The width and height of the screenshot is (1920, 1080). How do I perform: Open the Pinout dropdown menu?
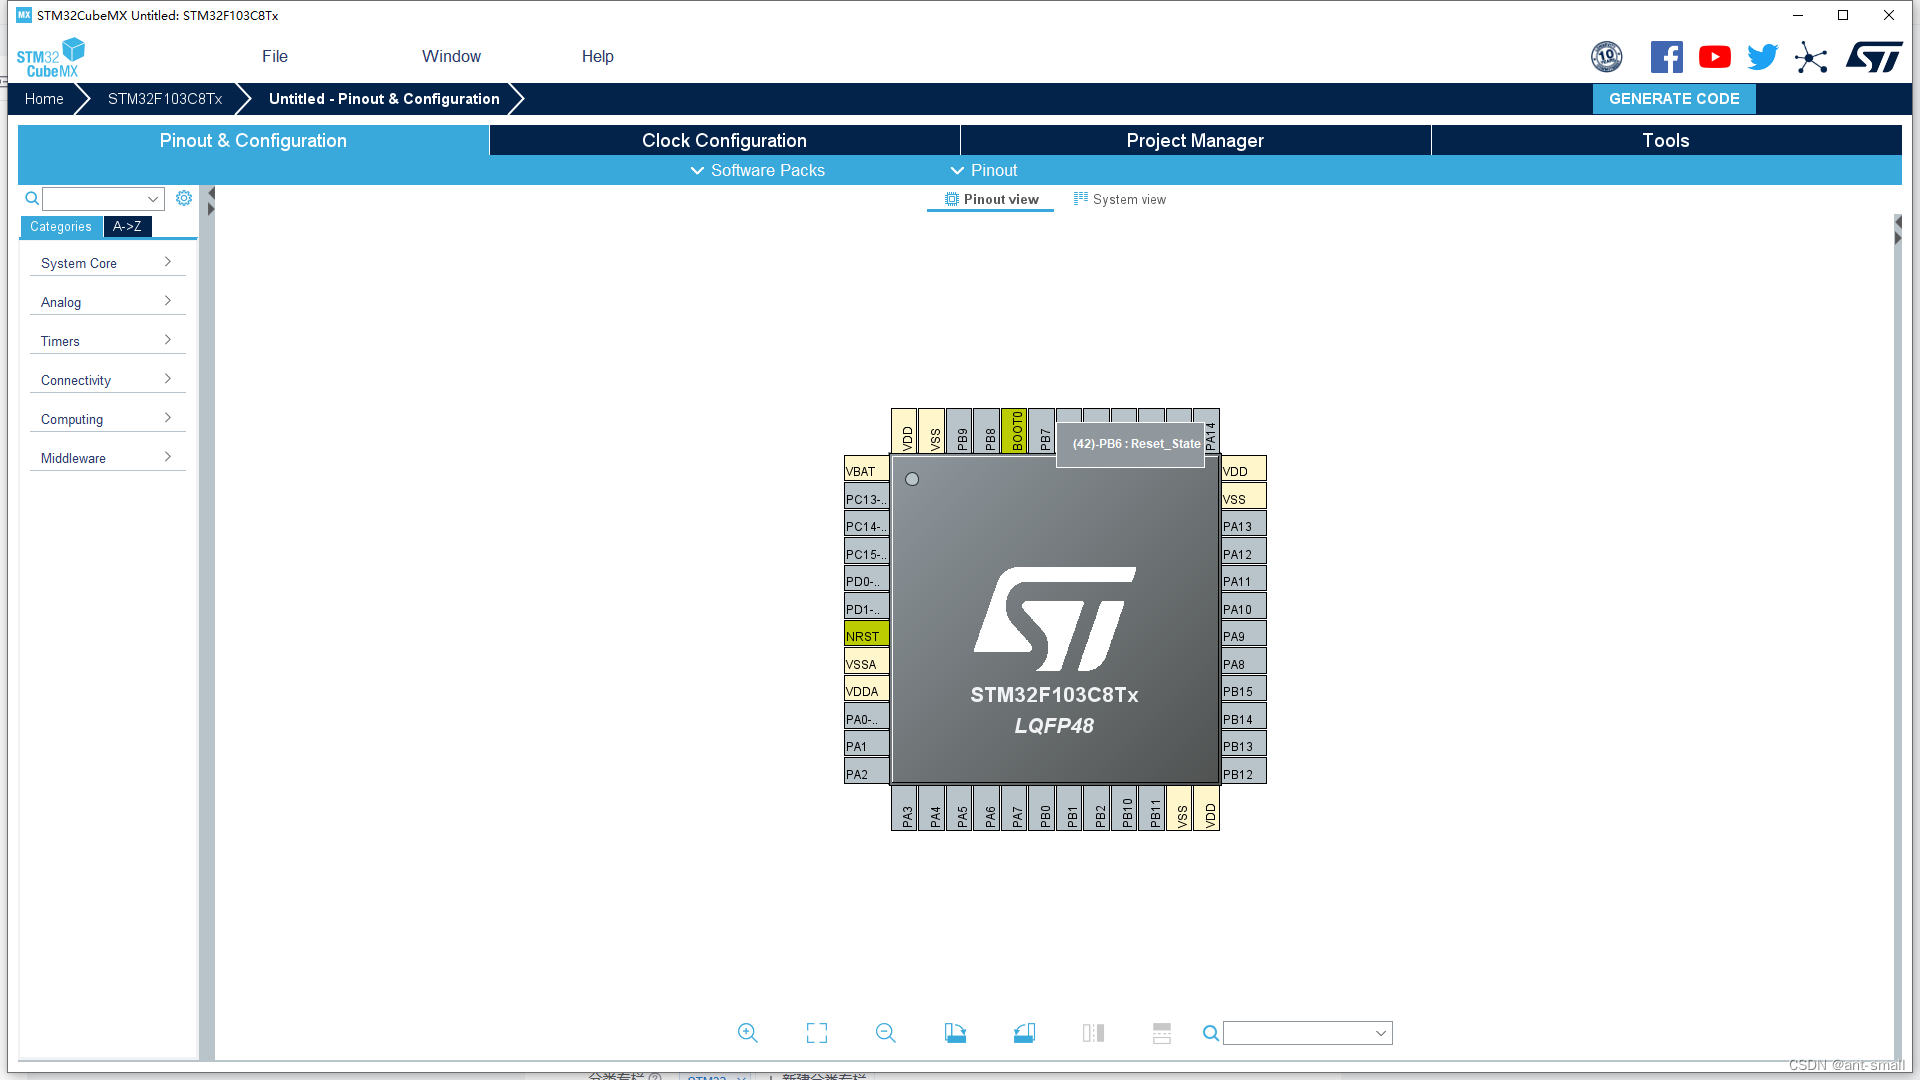point(984,170)
